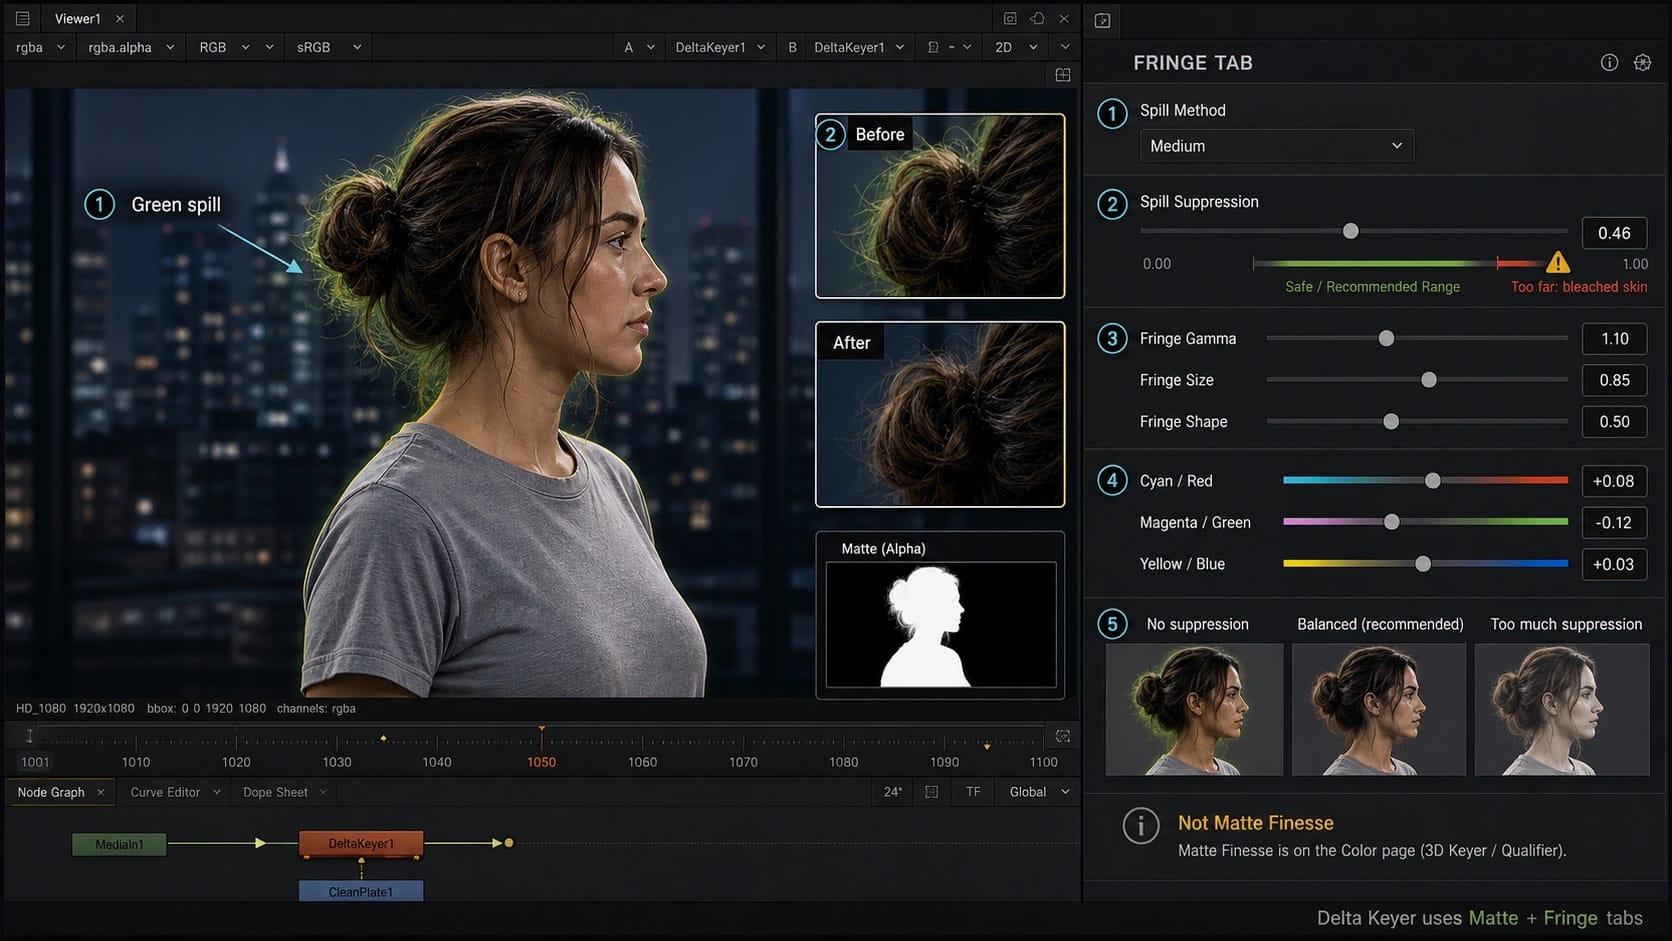Click the Fringe Size 0.85 value field
1672x941 pixels.
[x=1614, y=380]
